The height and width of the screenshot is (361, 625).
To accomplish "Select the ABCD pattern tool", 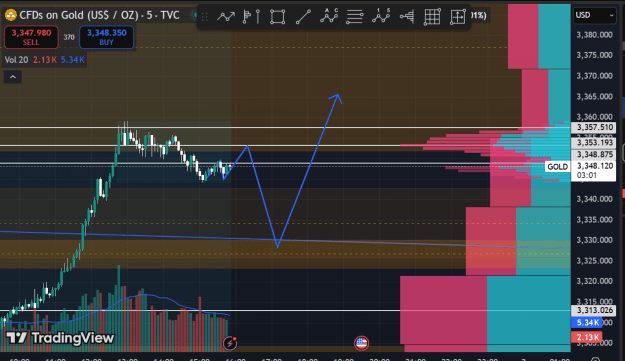I will coord(329,16).
